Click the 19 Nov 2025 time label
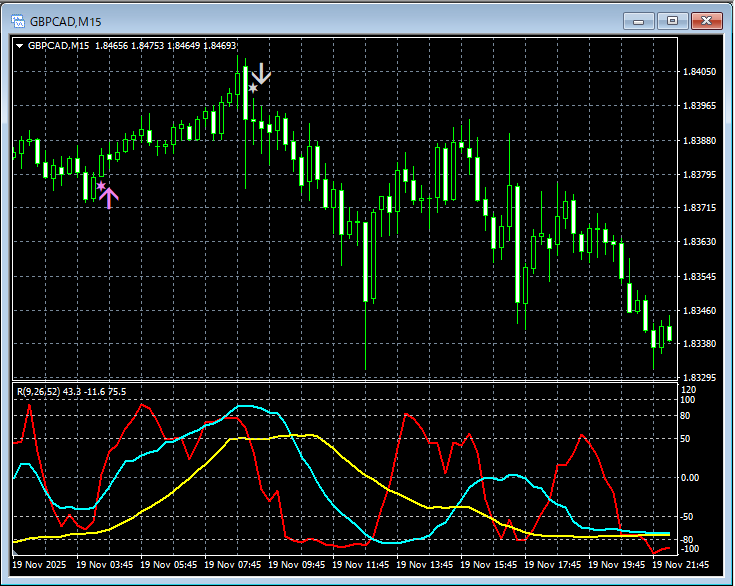 39,564
